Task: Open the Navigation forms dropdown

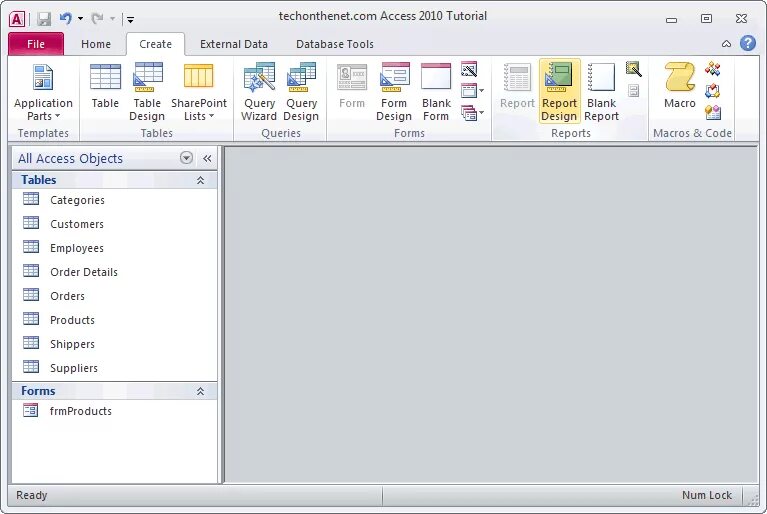Action: [472, 90]
